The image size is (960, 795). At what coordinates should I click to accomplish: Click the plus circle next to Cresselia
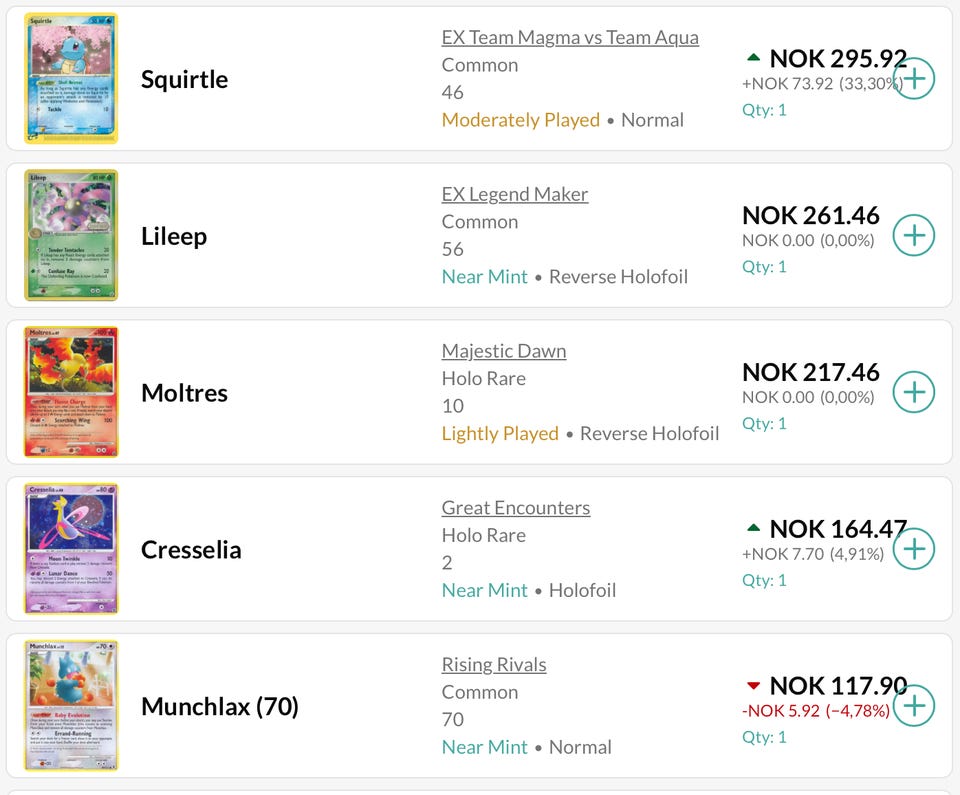pos(913,549)
